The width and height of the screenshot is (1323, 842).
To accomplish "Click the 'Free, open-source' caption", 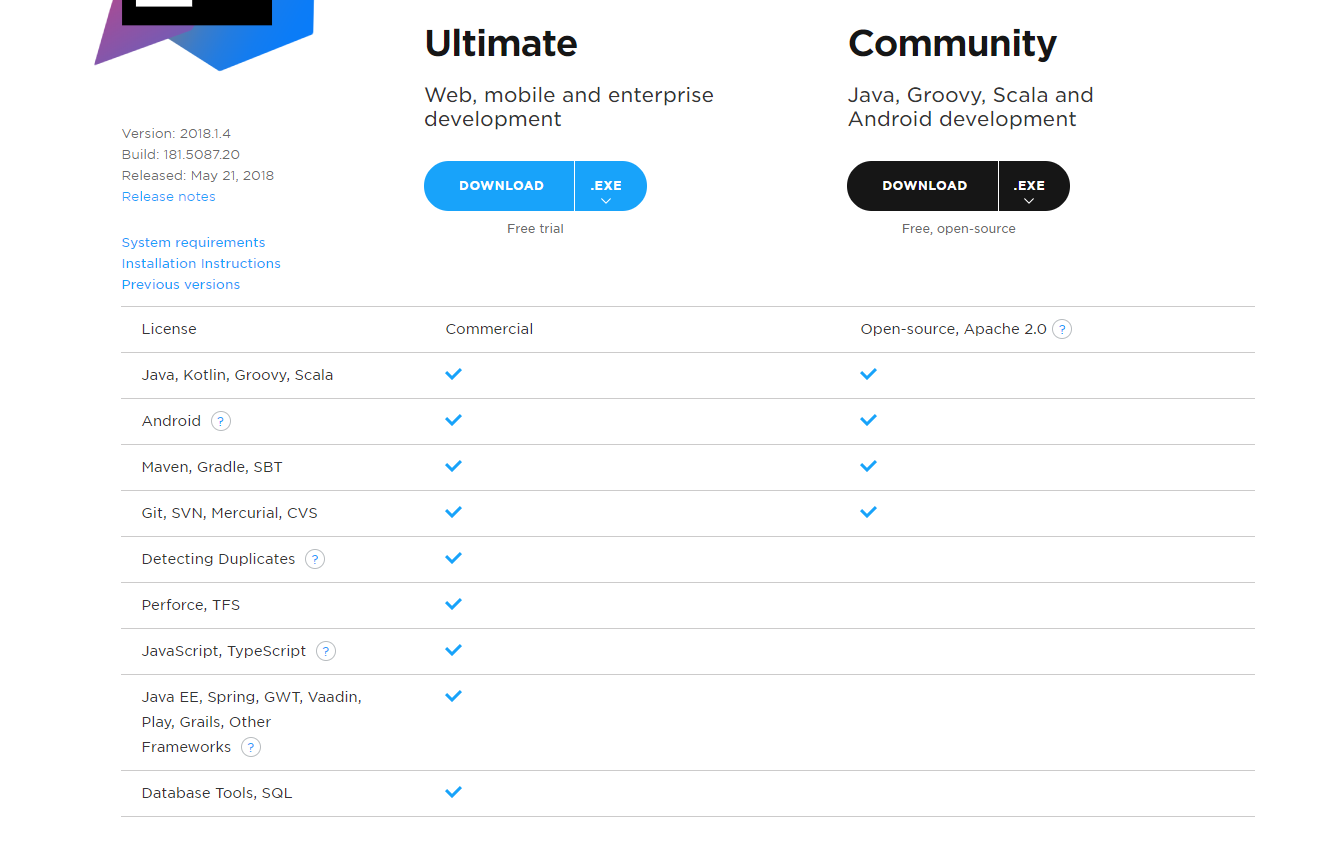I will click(958, 229).
